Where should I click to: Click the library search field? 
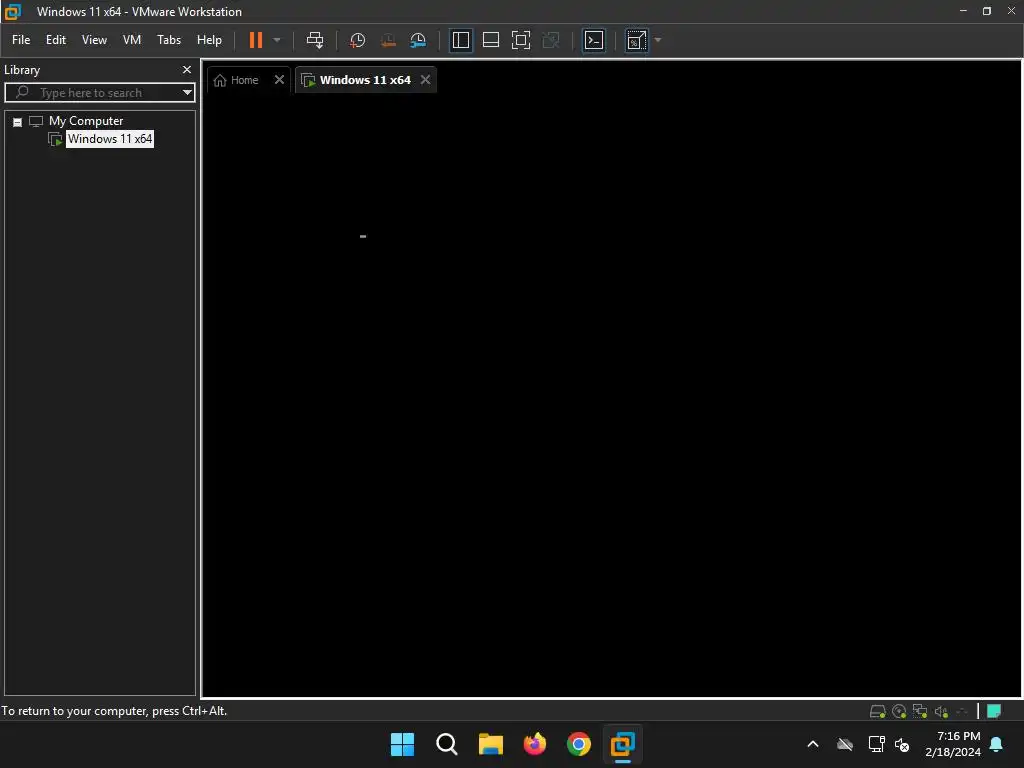point(98,93)
